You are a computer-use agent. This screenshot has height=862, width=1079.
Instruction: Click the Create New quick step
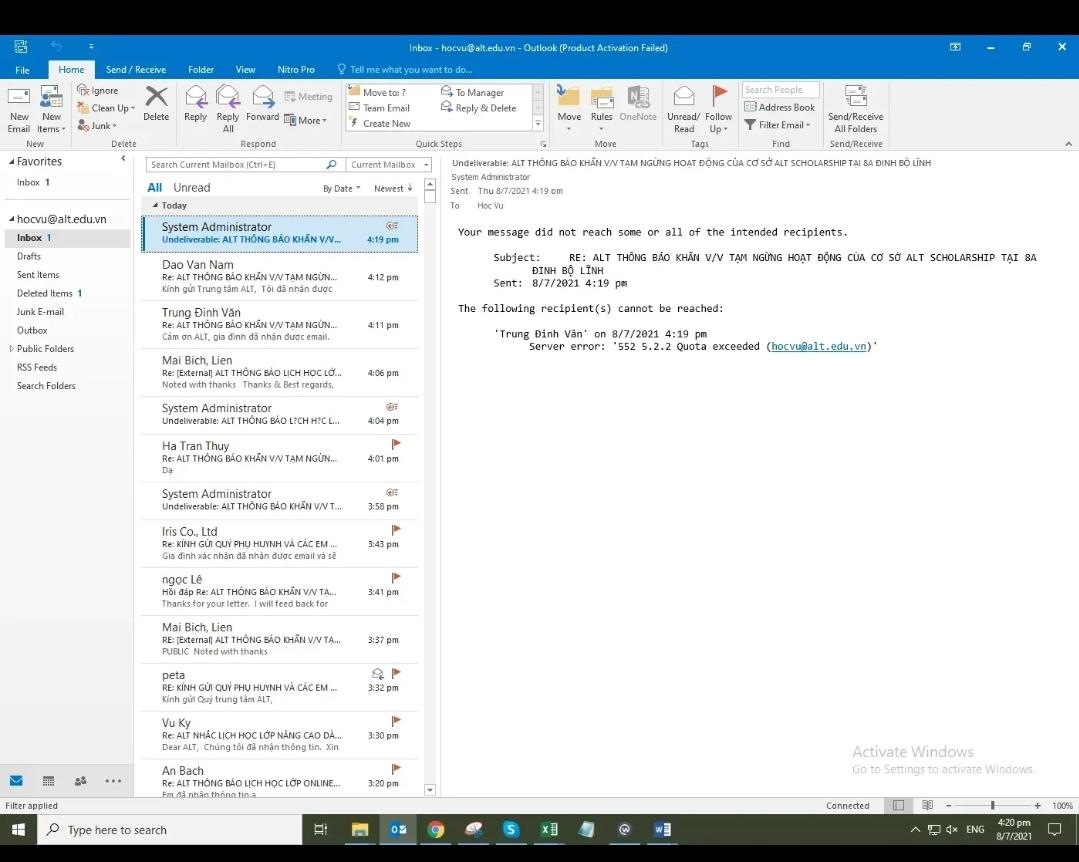coord(380,124)
